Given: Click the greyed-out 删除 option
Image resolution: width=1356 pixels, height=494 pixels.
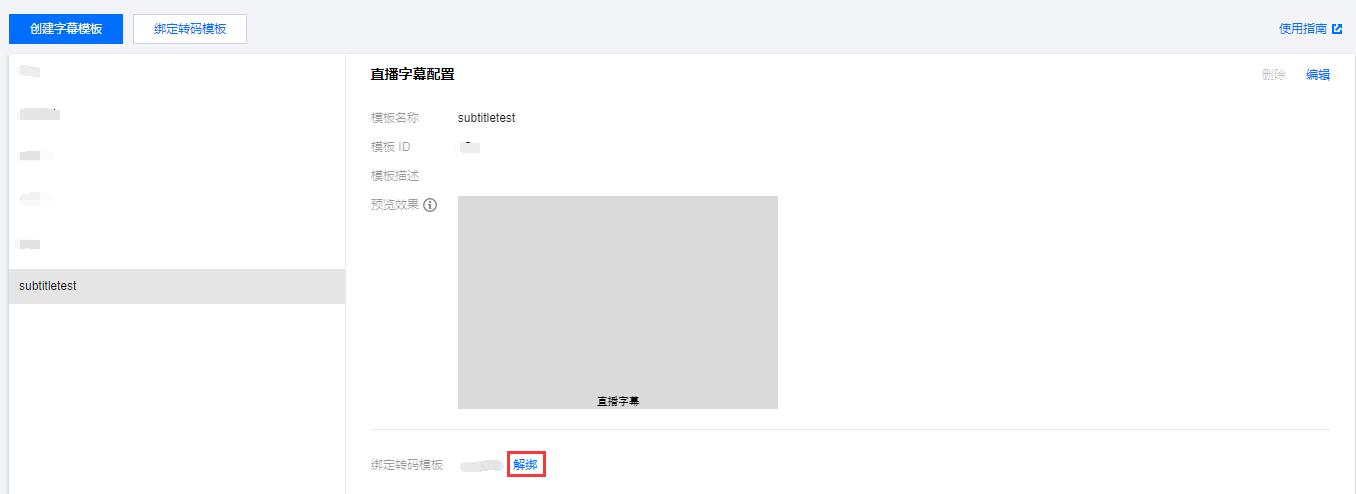Looking at the screenshot, I should click(x=1274, y=75).
